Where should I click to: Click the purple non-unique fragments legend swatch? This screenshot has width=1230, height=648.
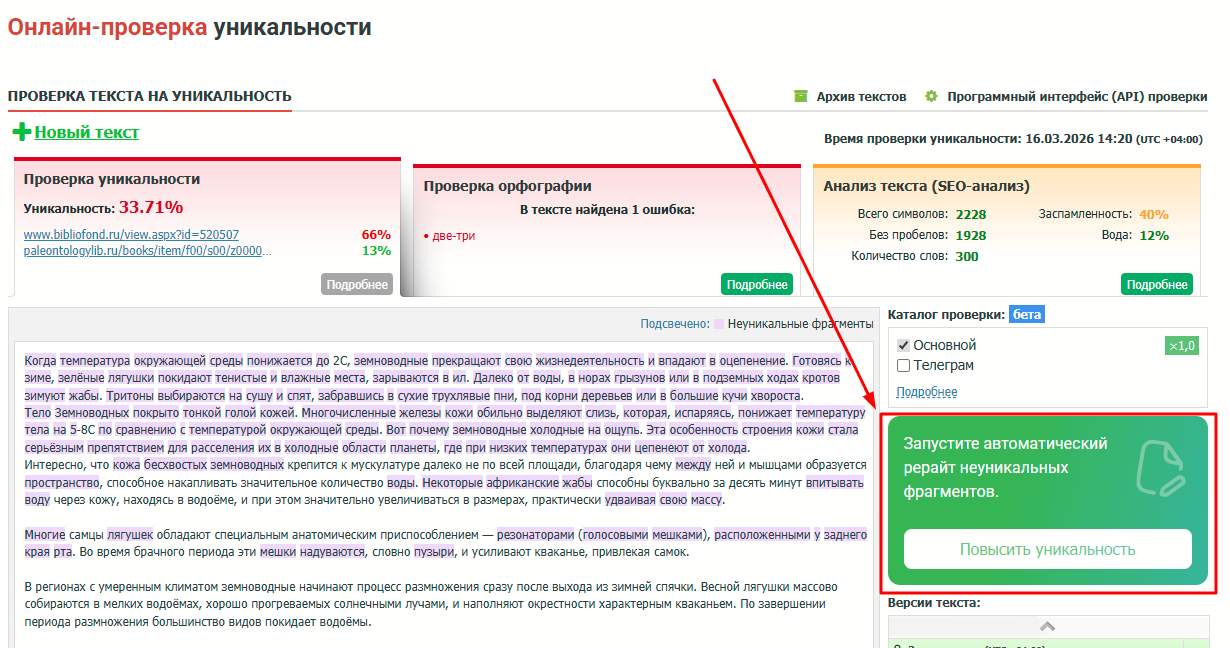718,324
